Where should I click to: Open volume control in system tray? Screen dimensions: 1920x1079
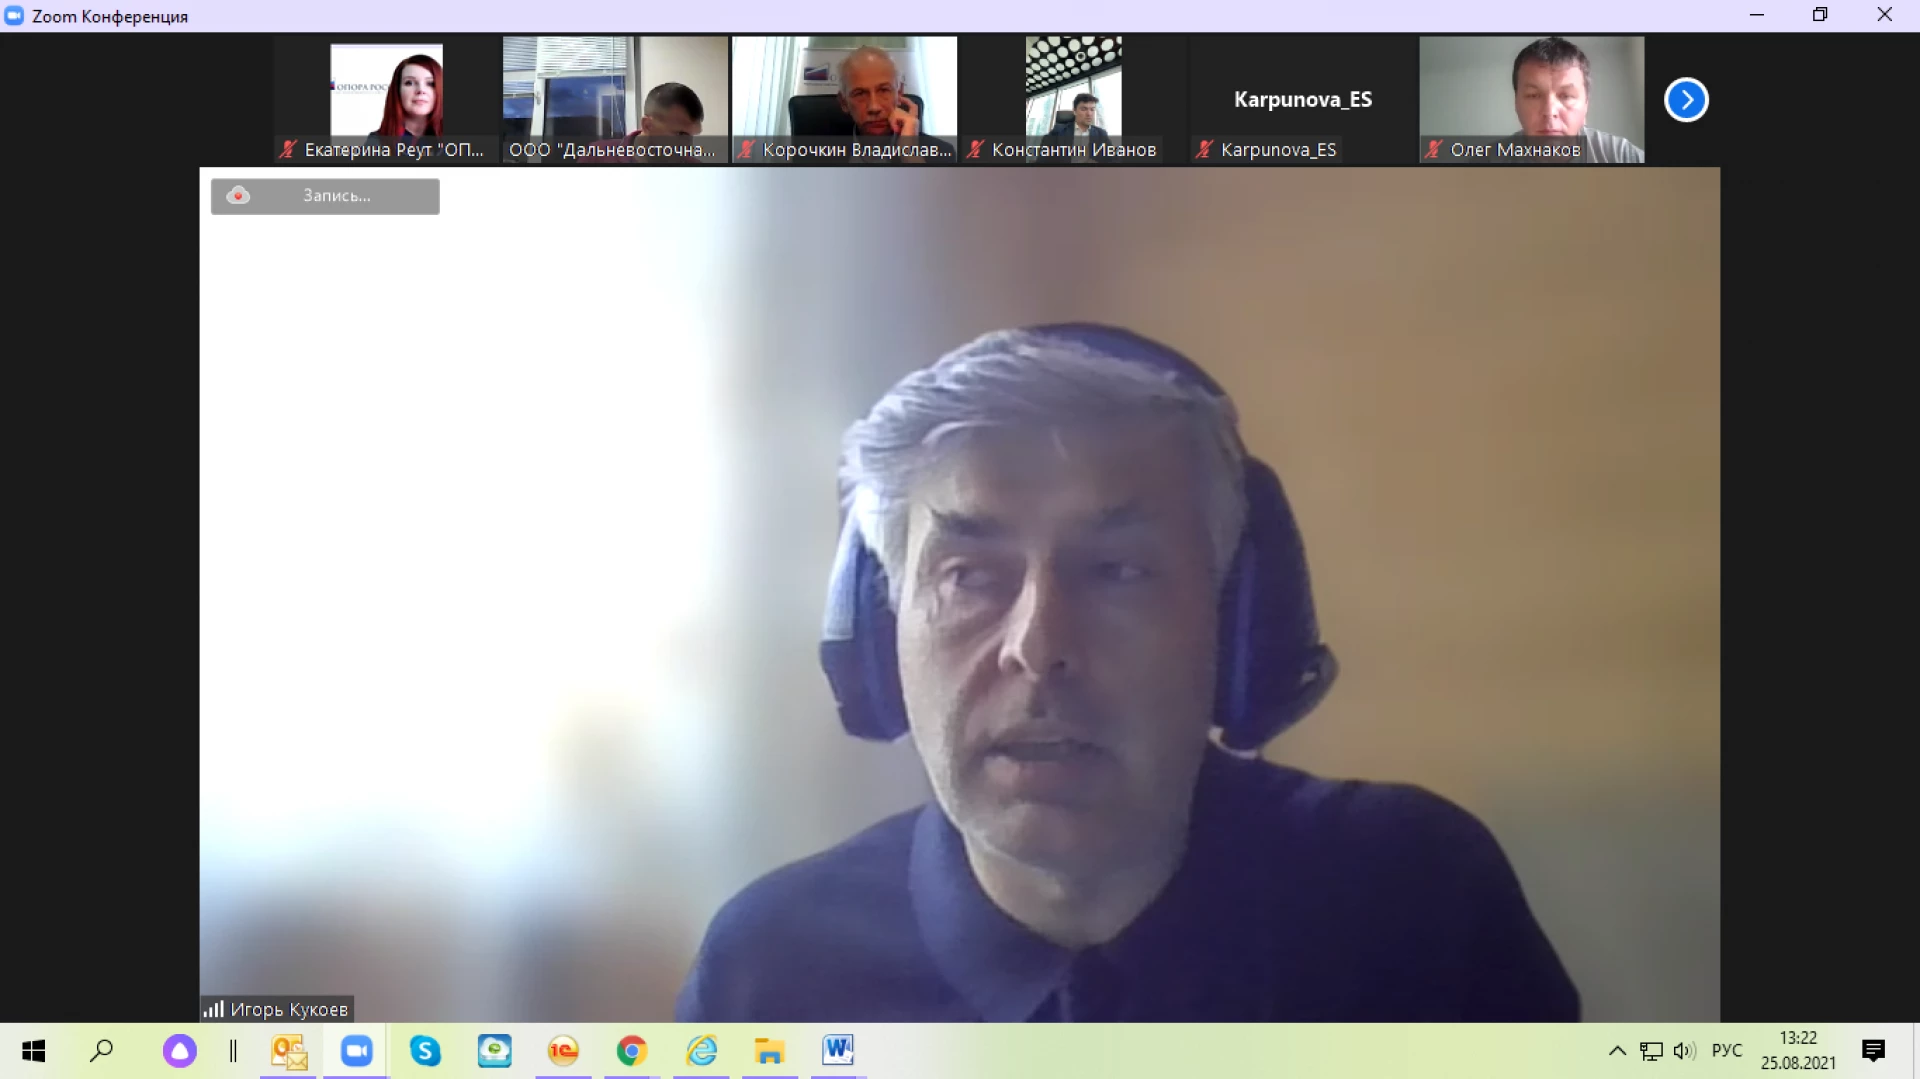[1685, 1051]
